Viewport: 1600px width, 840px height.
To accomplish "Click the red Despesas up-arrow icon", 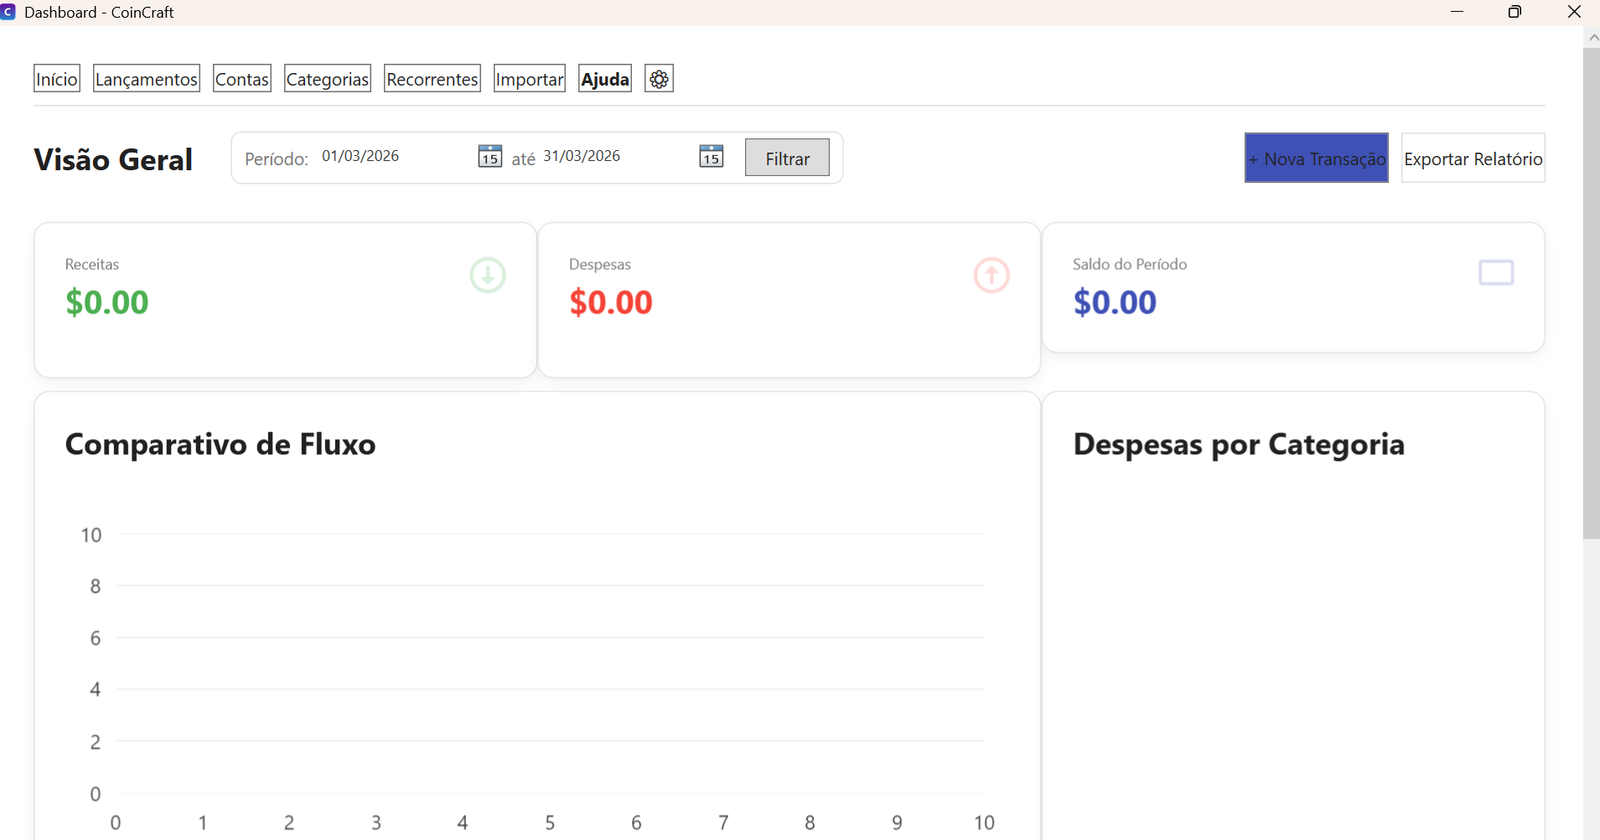I will (991, 275).
